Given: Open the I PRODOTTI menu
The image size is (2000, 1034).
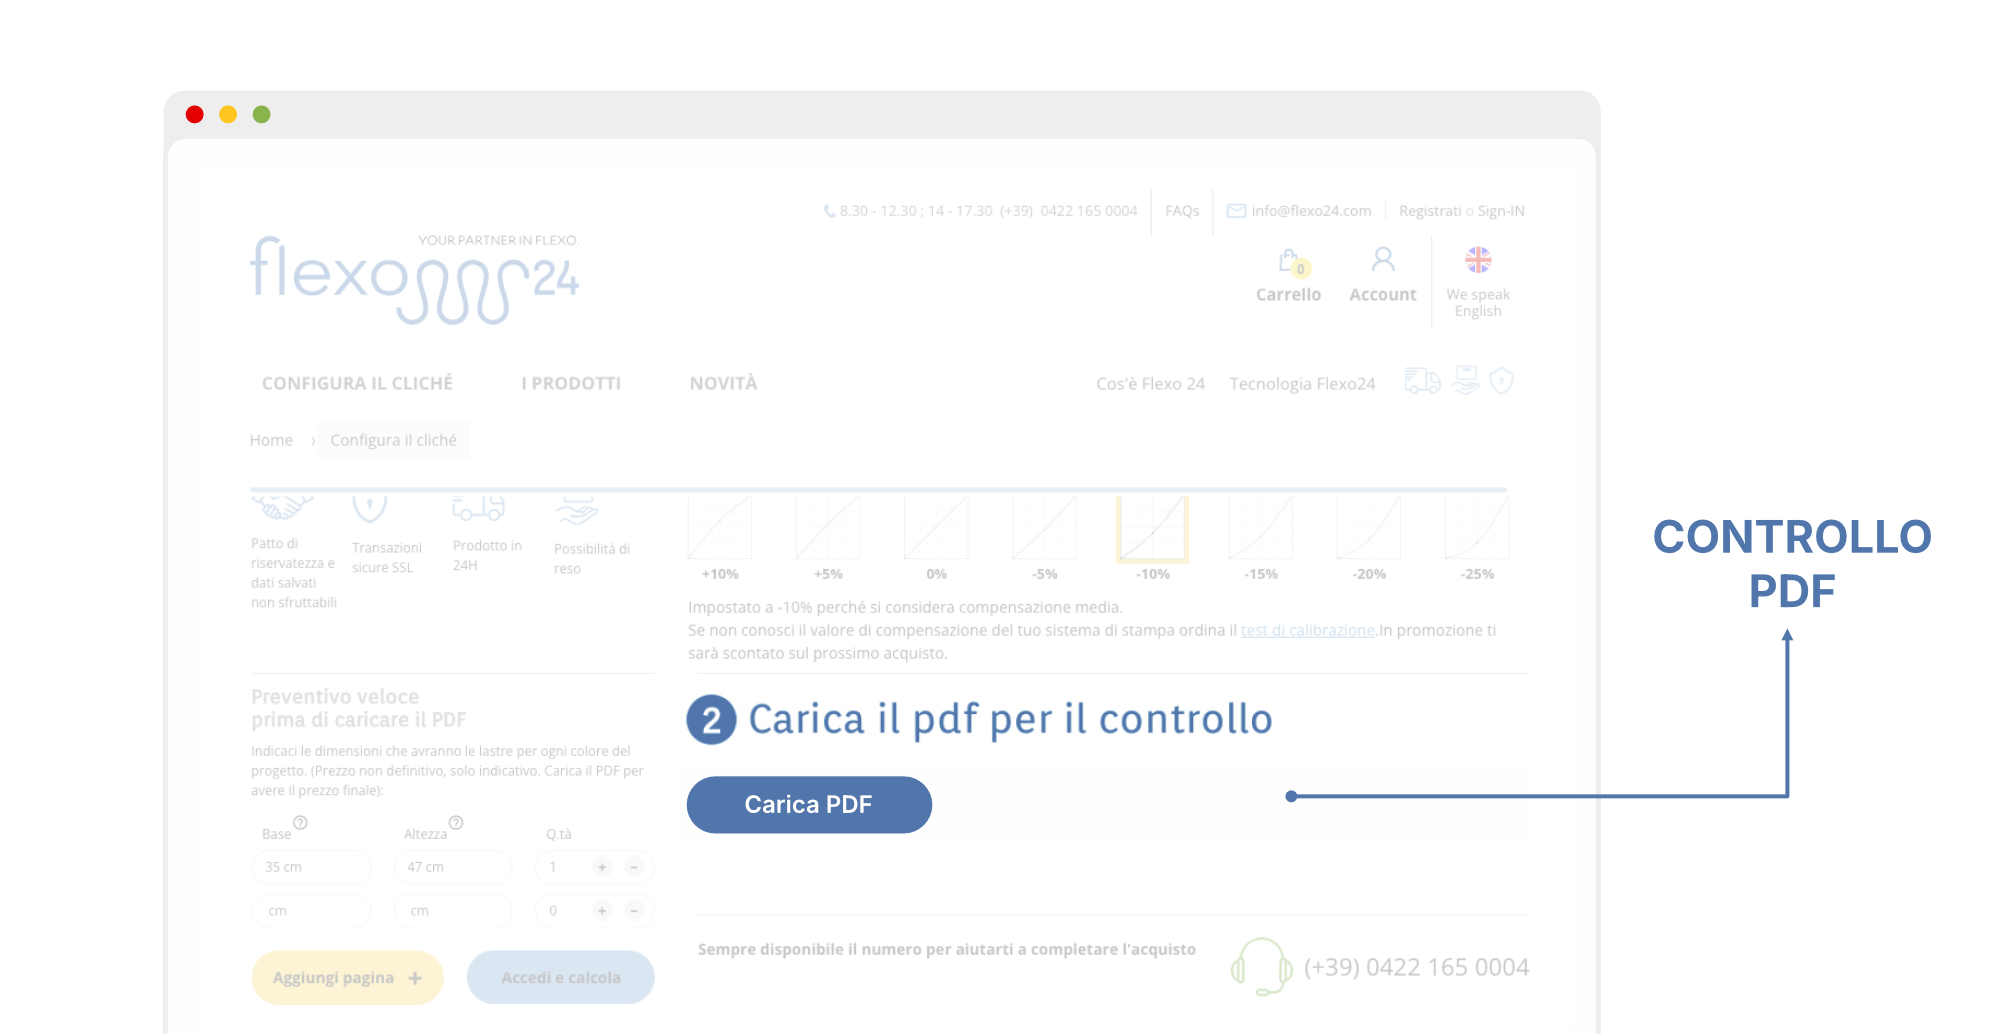Looking at the screenshot, I should click(x=571, y=383).
